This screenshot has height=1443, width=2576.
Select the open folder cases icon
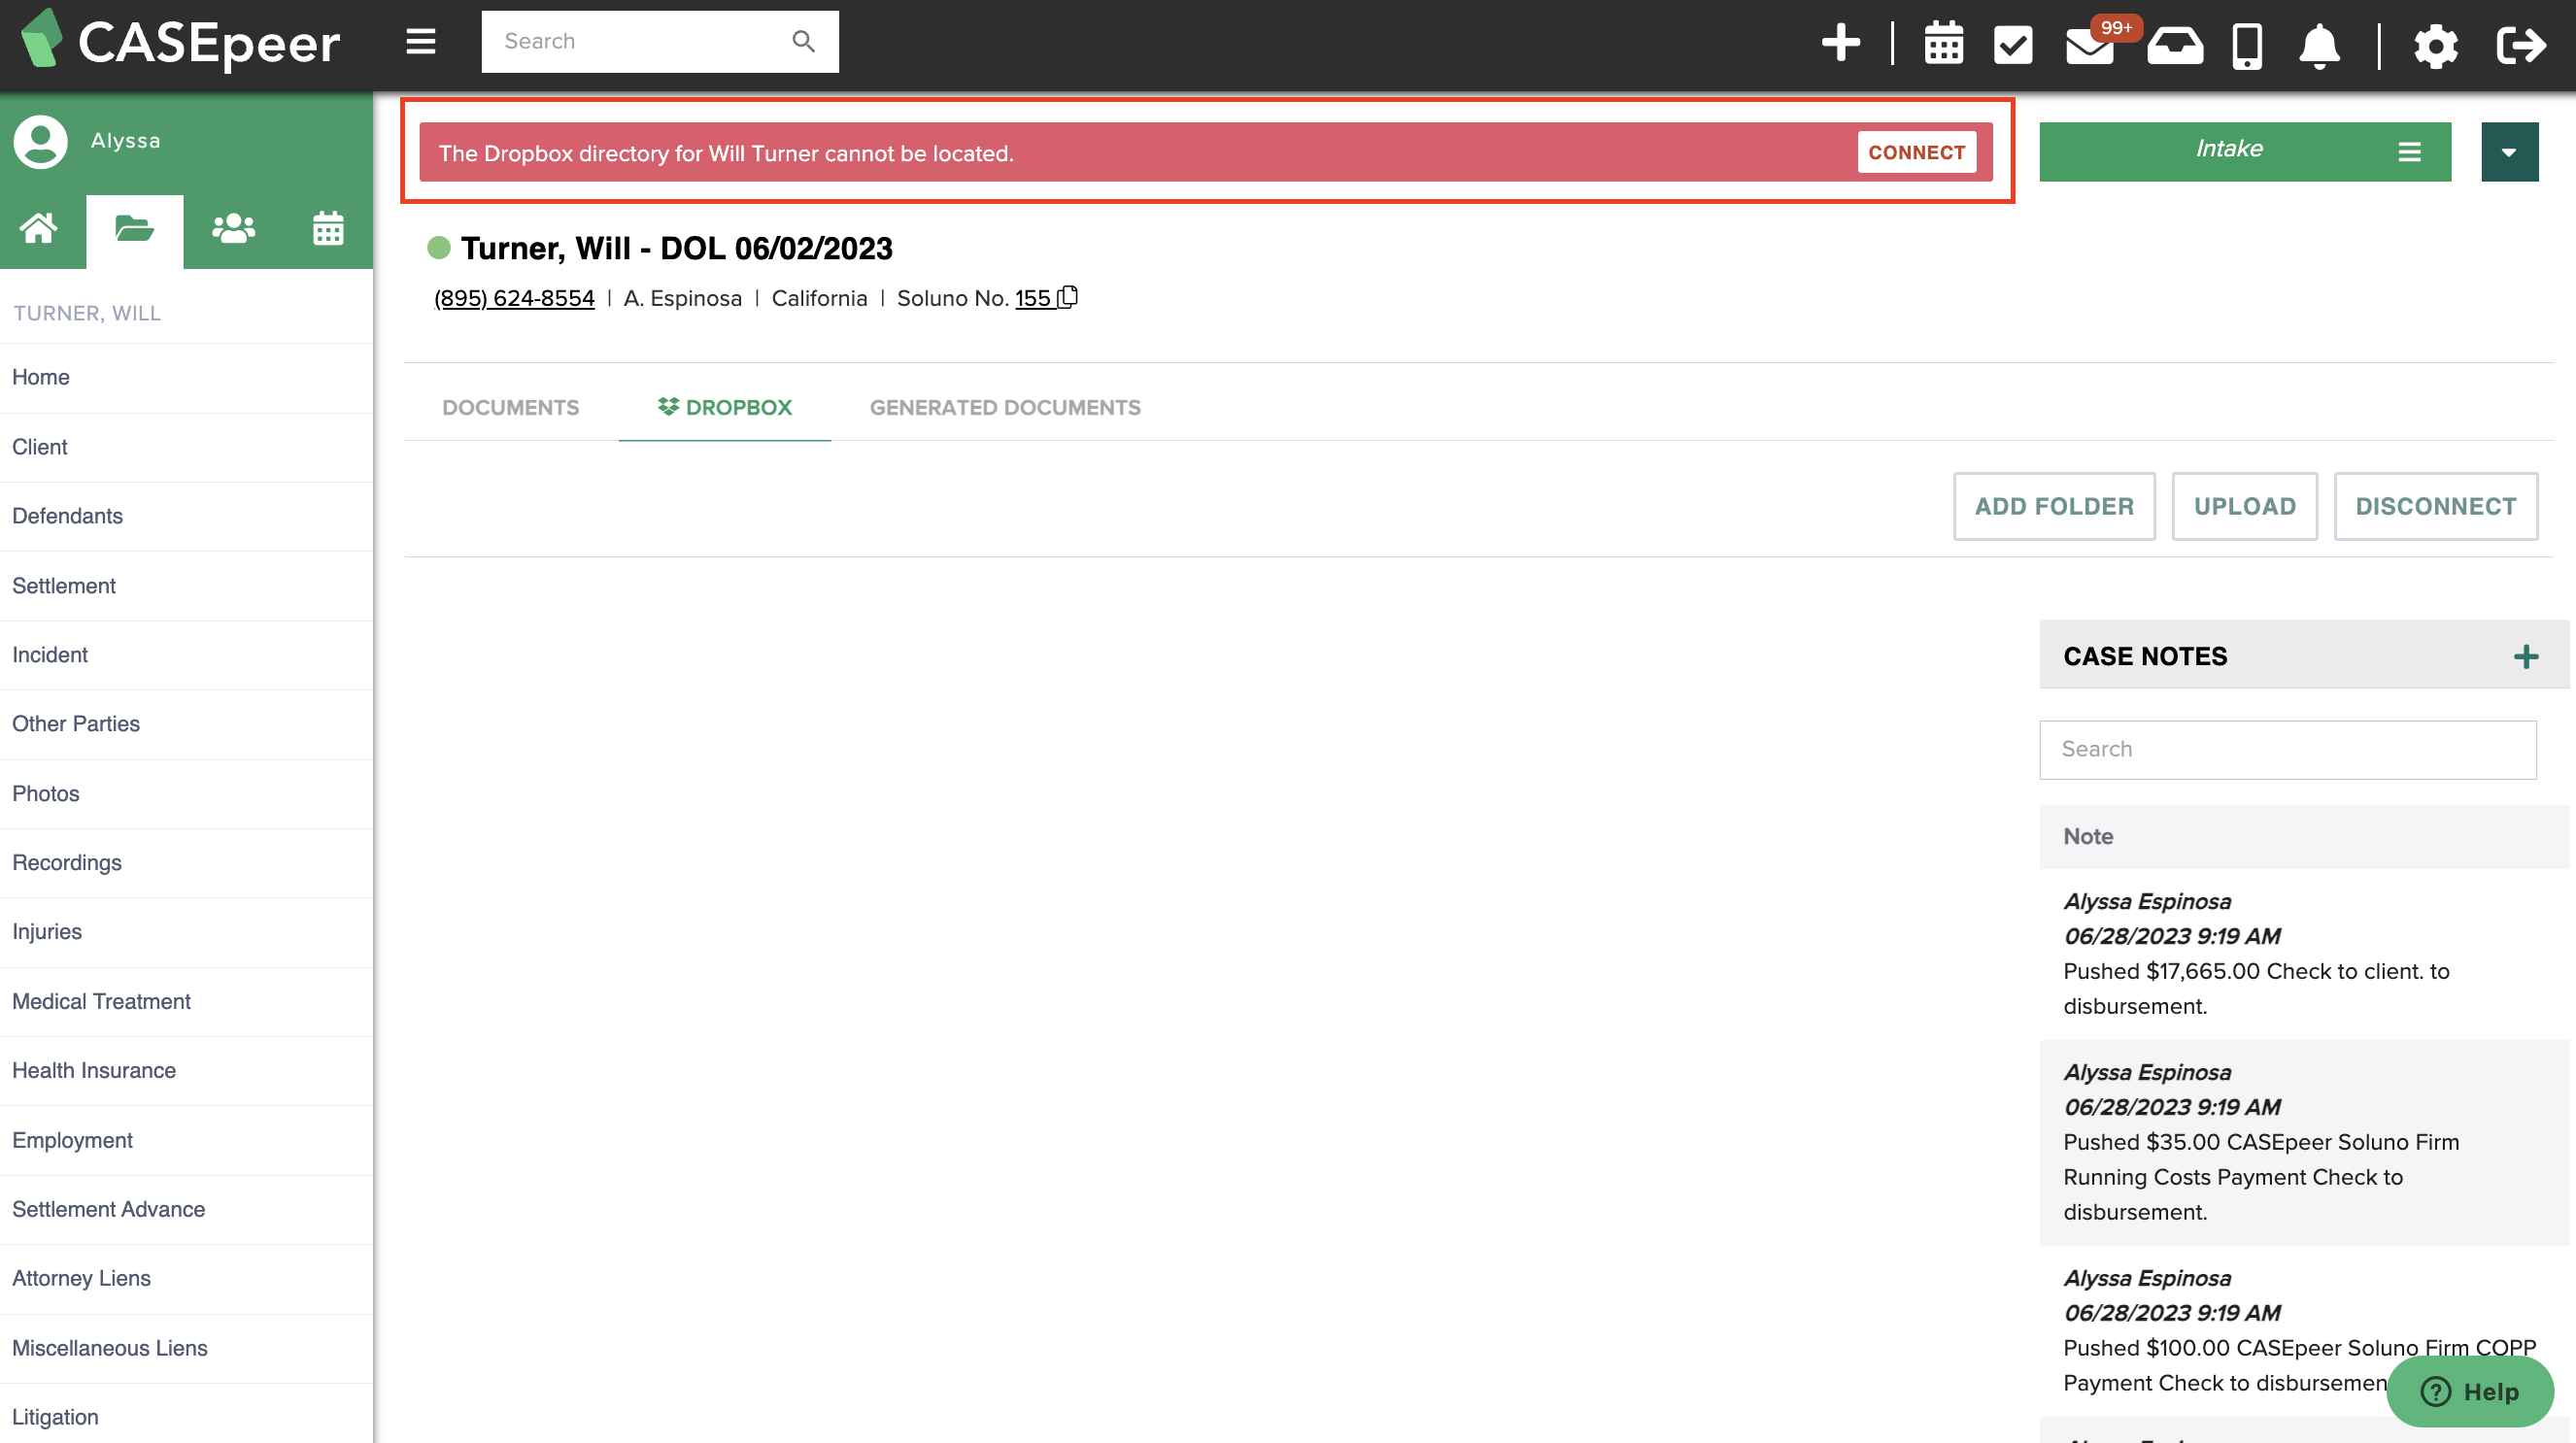134,229
